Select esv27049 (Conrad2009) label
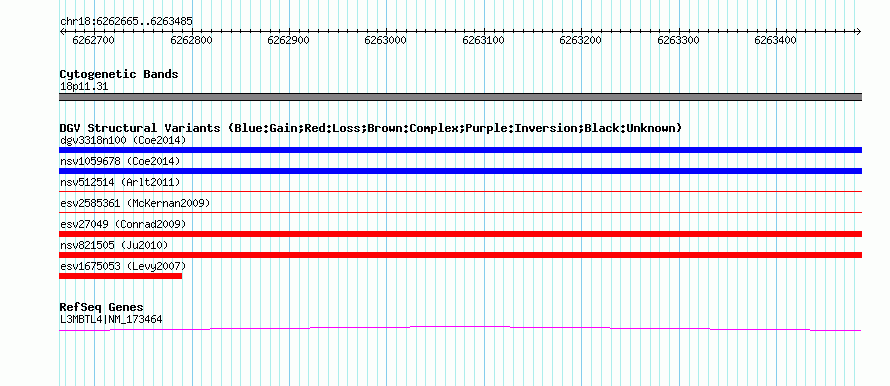This screenshot has width=890, height=386. pyautogui.click(x=123, y=224)
